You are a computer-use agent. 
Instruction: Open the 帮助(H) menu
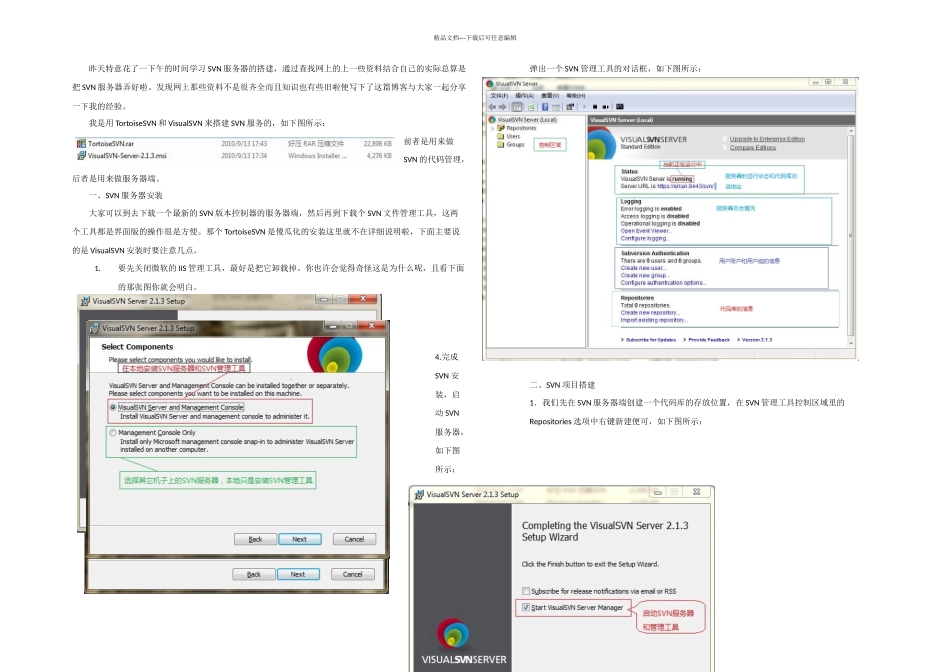(x=576, y=96)
